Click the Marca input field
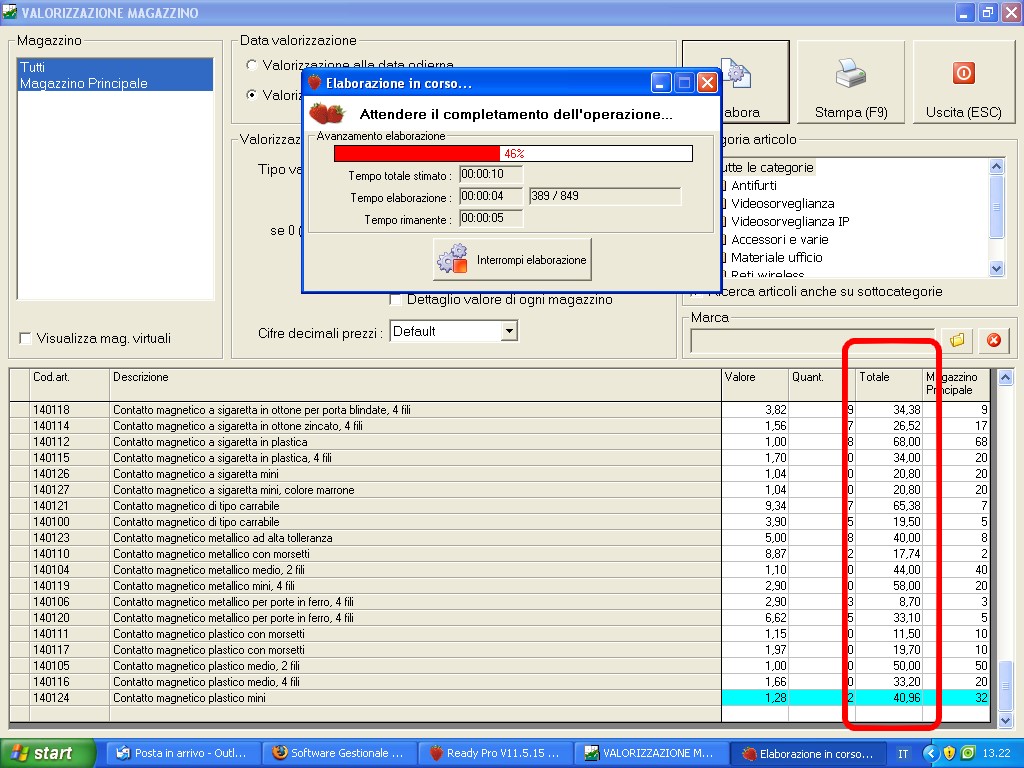Viewport: 1024px width, 768px height. tap(812, 340)
